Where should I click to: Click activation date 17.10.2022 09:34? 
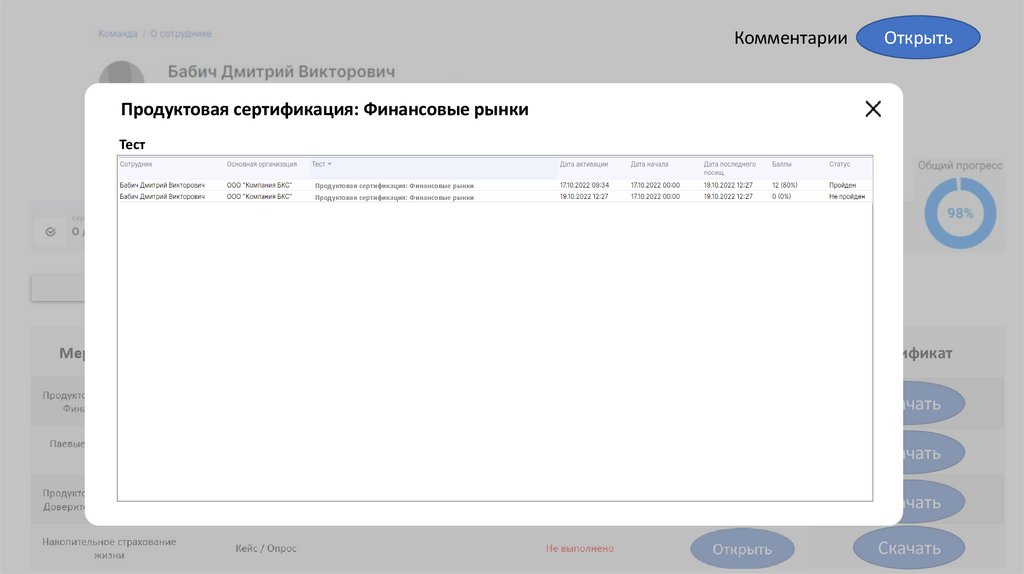pyautogui.click(x=584, y=185)
